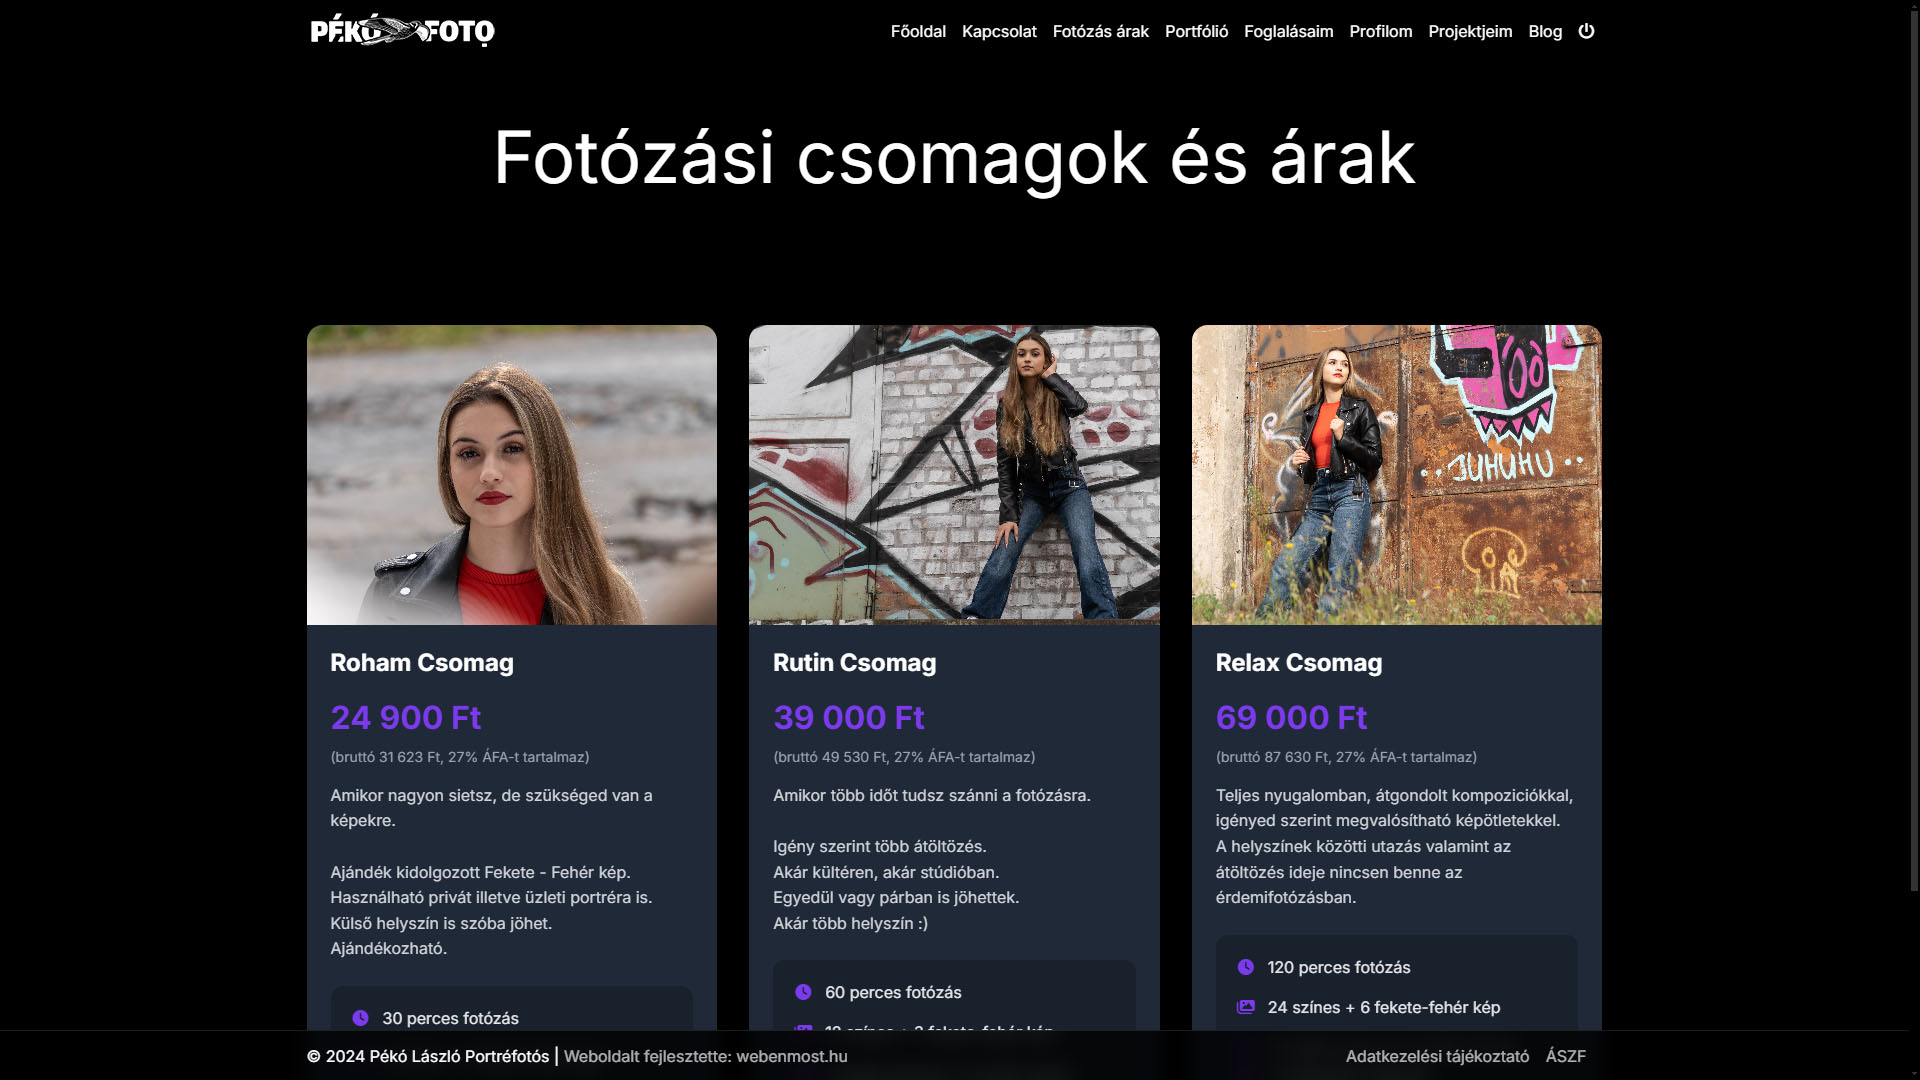
Task: Click the power logout icon
Action: 1586,31
